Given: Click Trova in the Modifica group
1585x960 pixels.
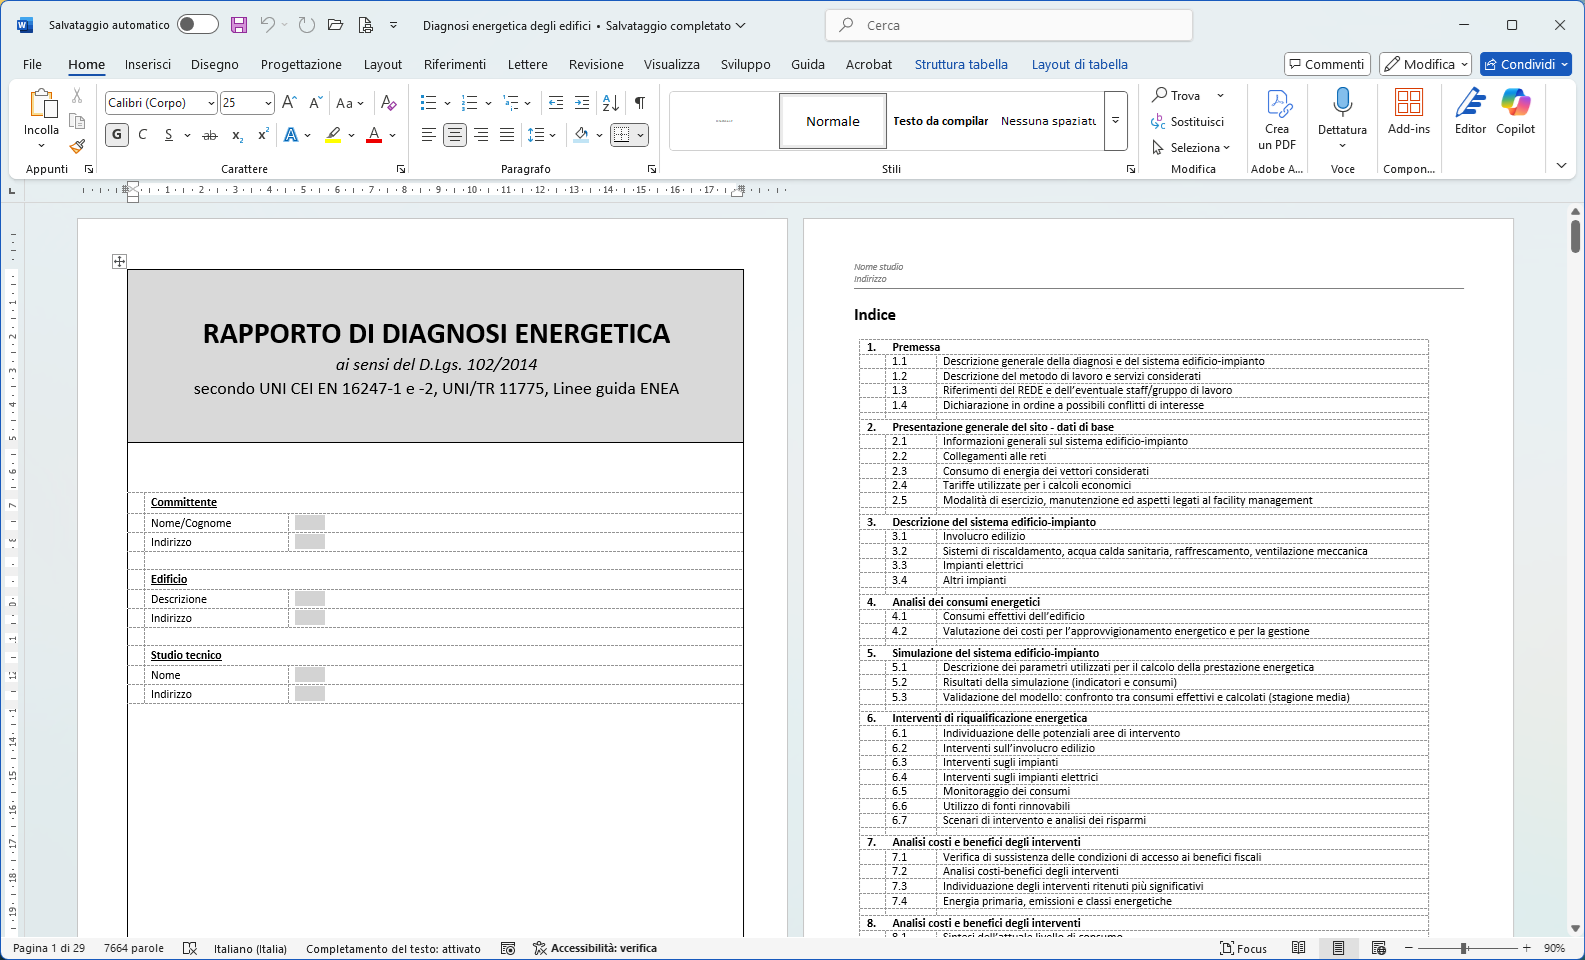Looking at the screenshot, I should tap(1177, 95).
